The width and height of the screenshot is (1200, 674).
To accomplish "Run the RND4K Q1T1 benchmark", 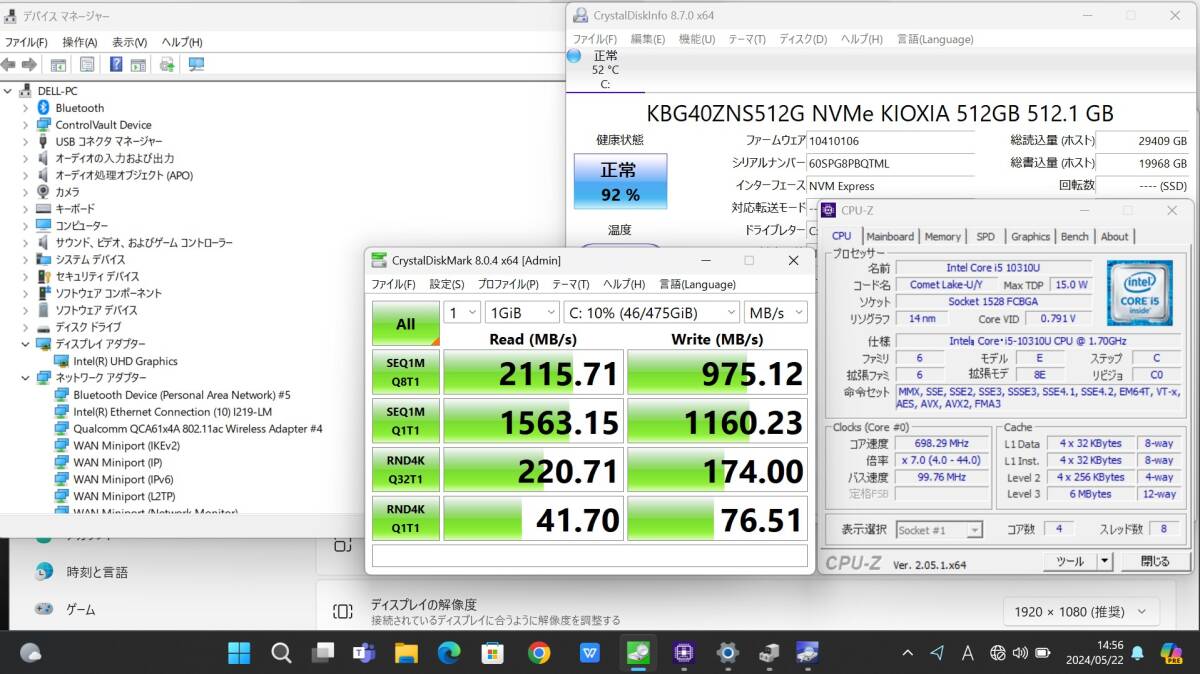I will coord(406,519).
